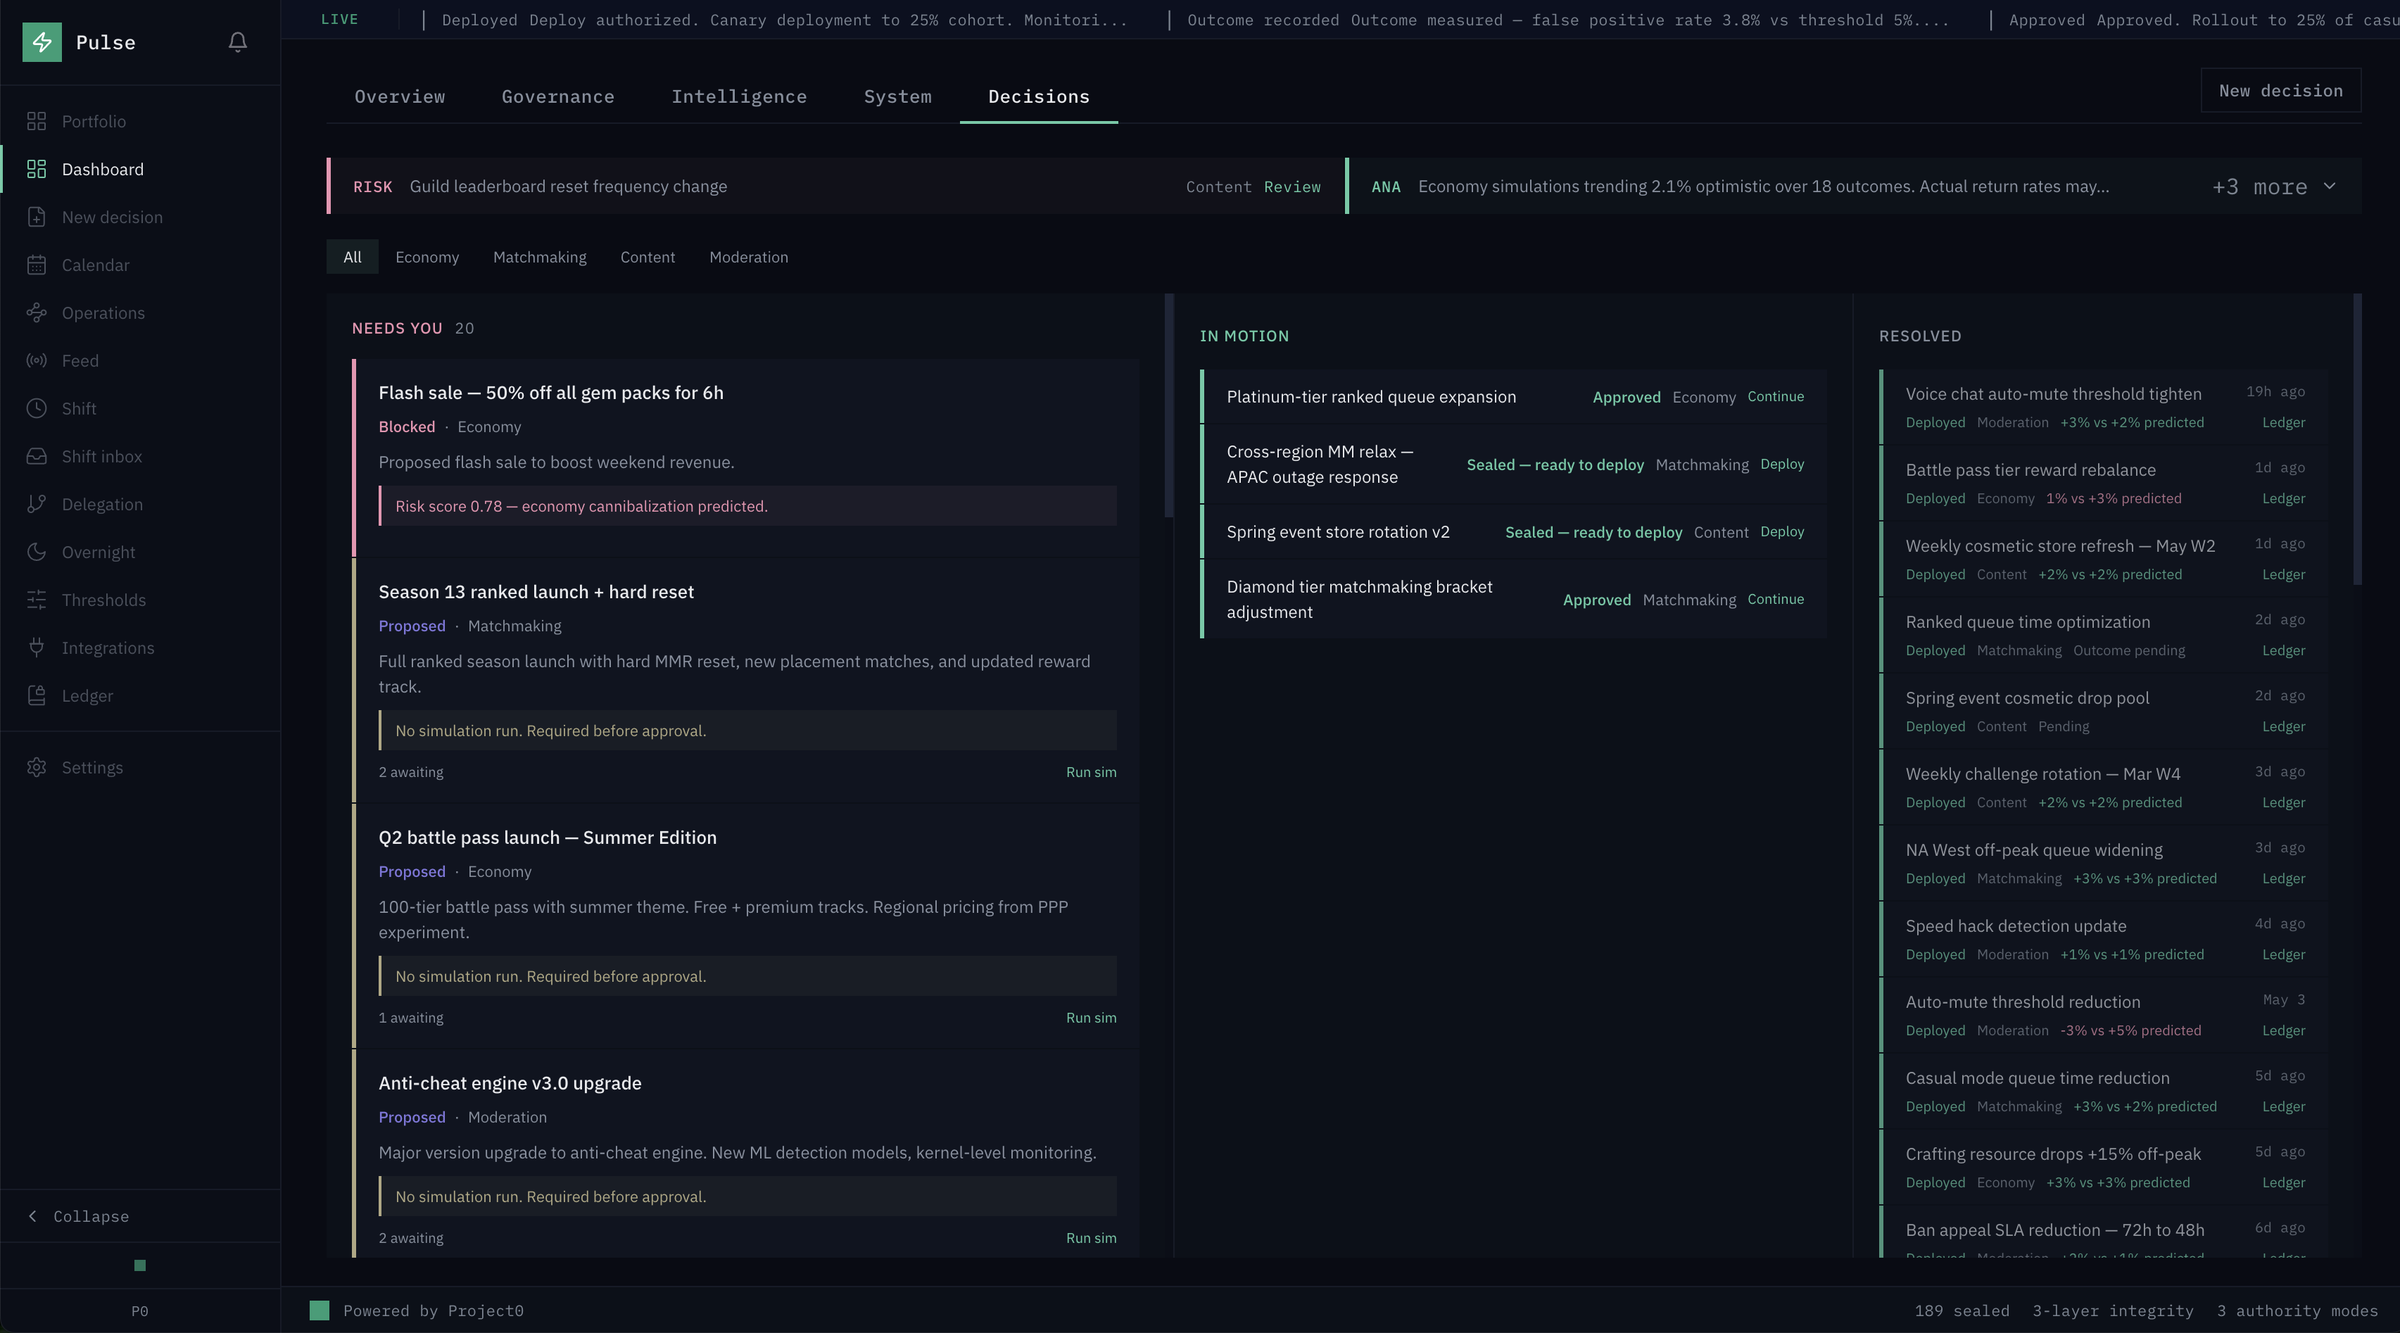Expand the +3 more alerts chevron

coord(2330,186)
